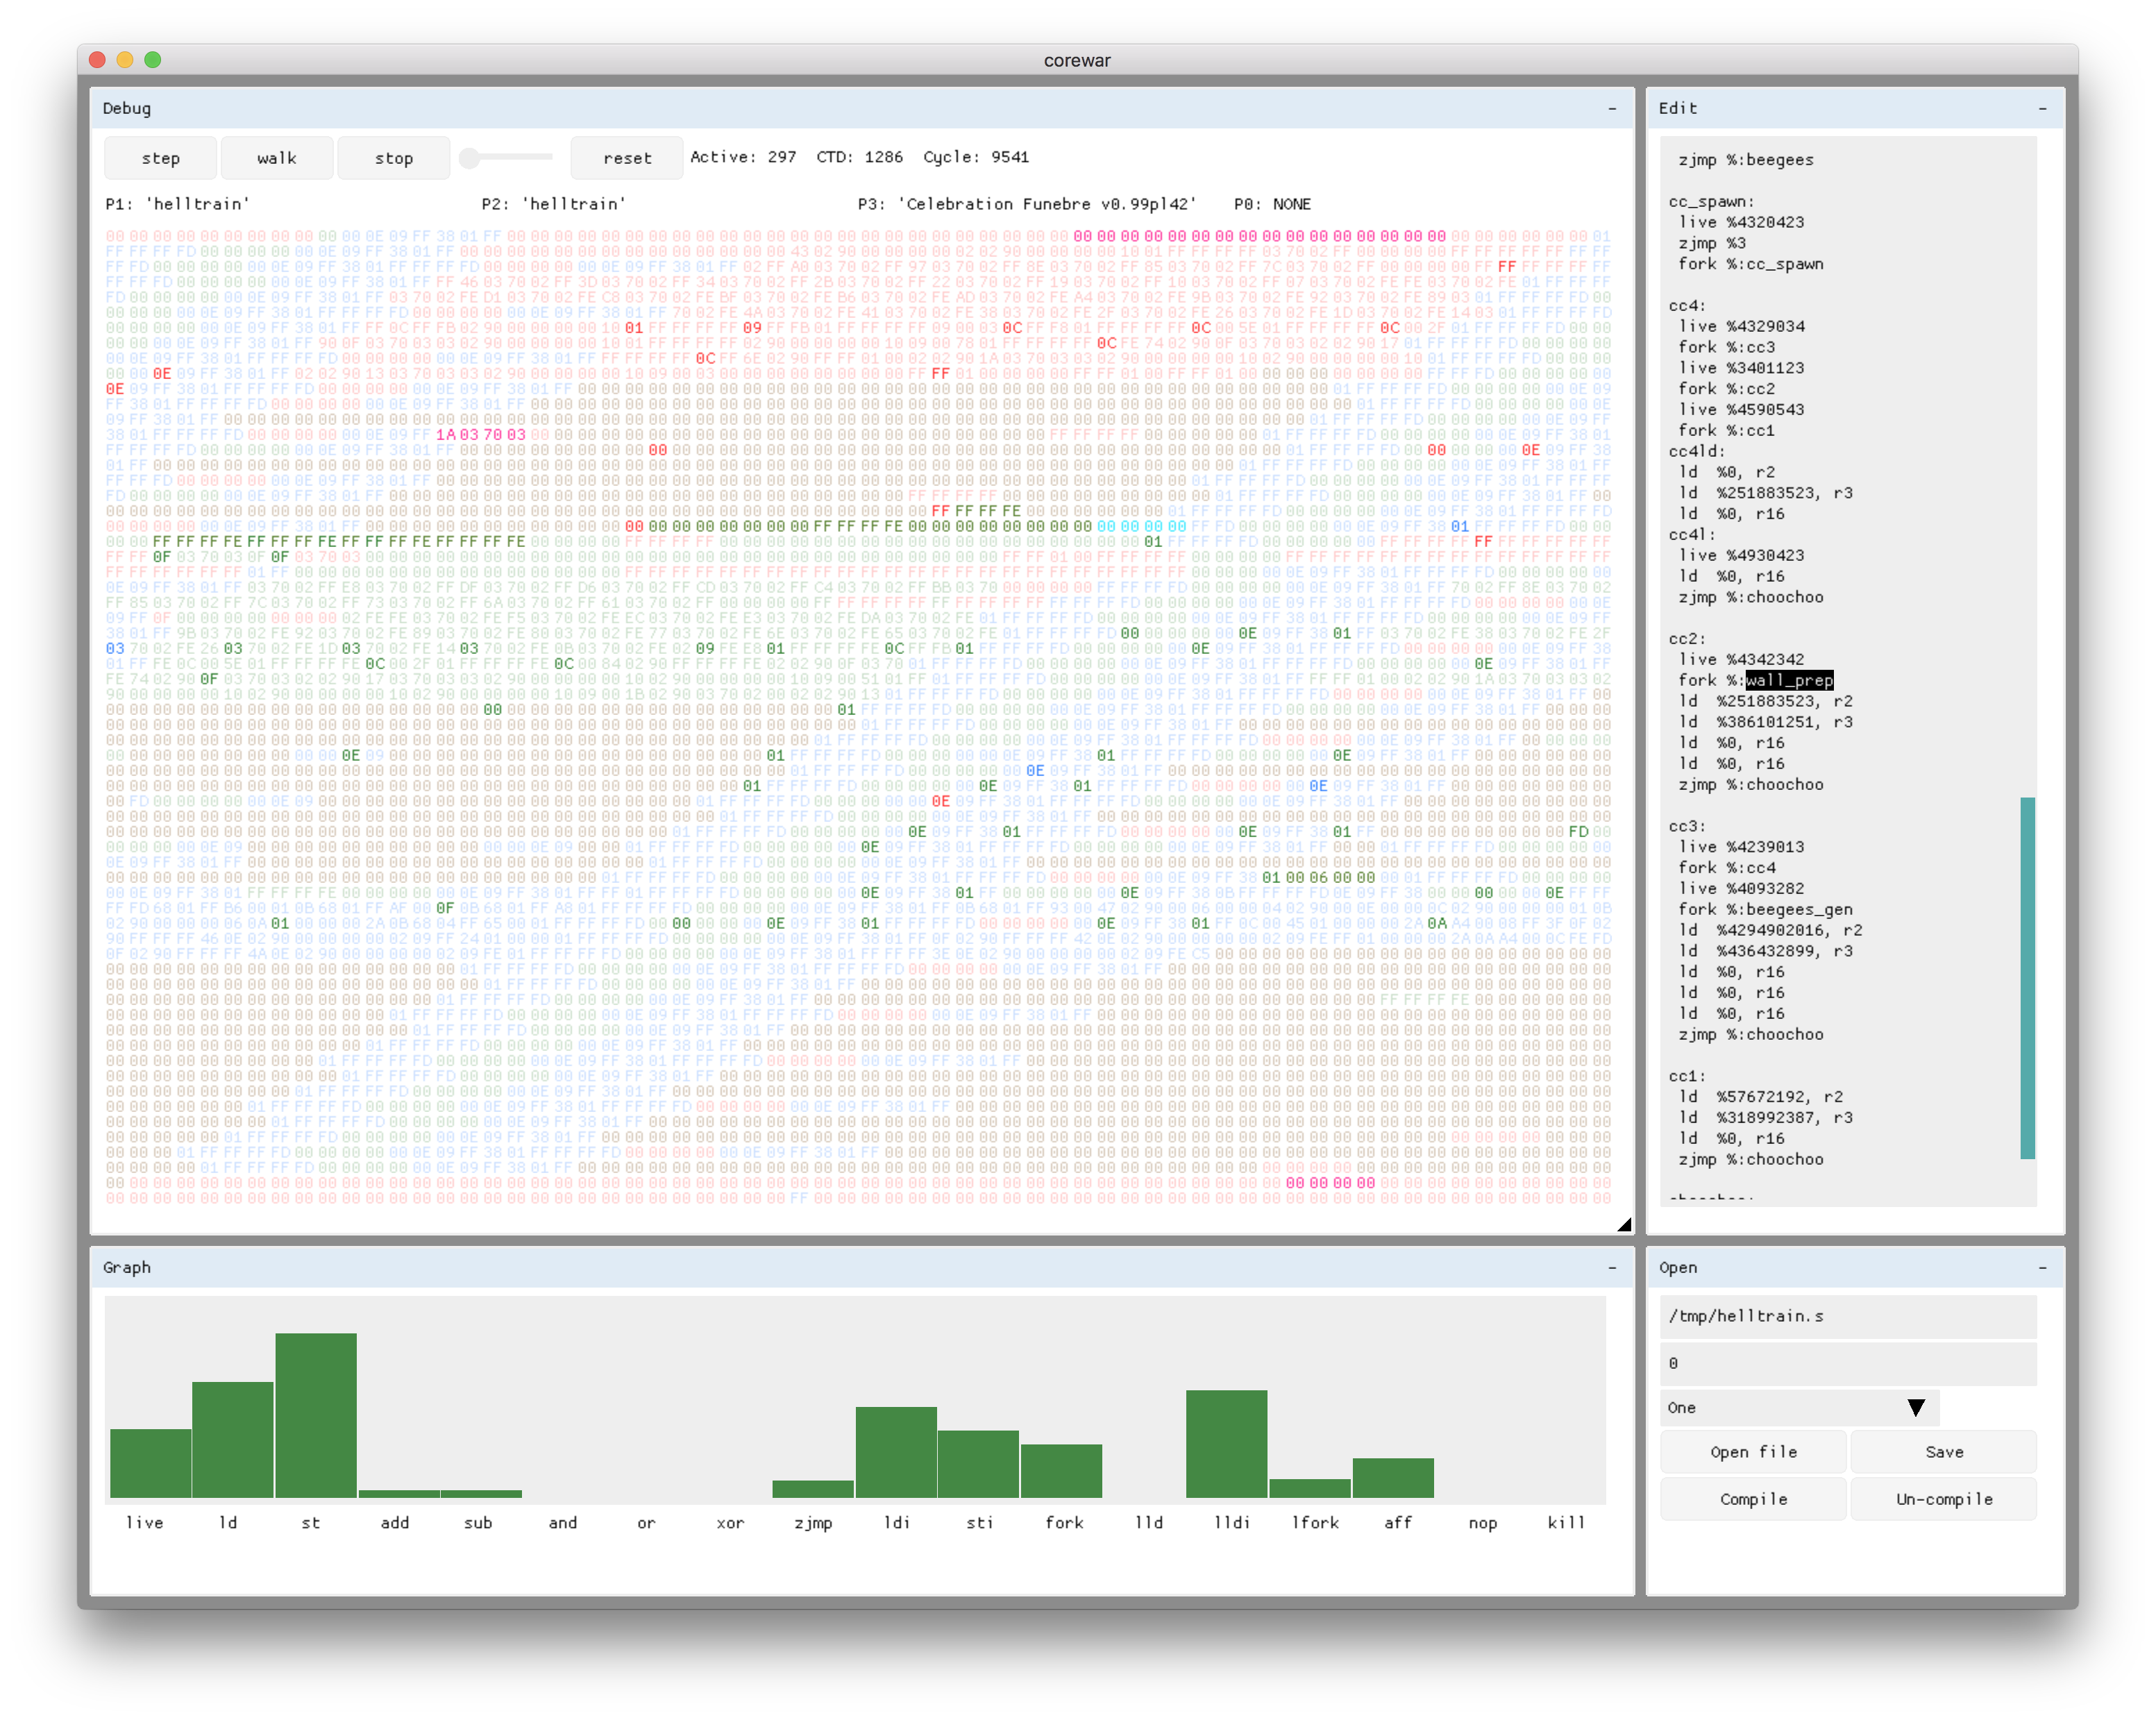Click the P1: 'helltrain' player label

(x=177, y=204)
